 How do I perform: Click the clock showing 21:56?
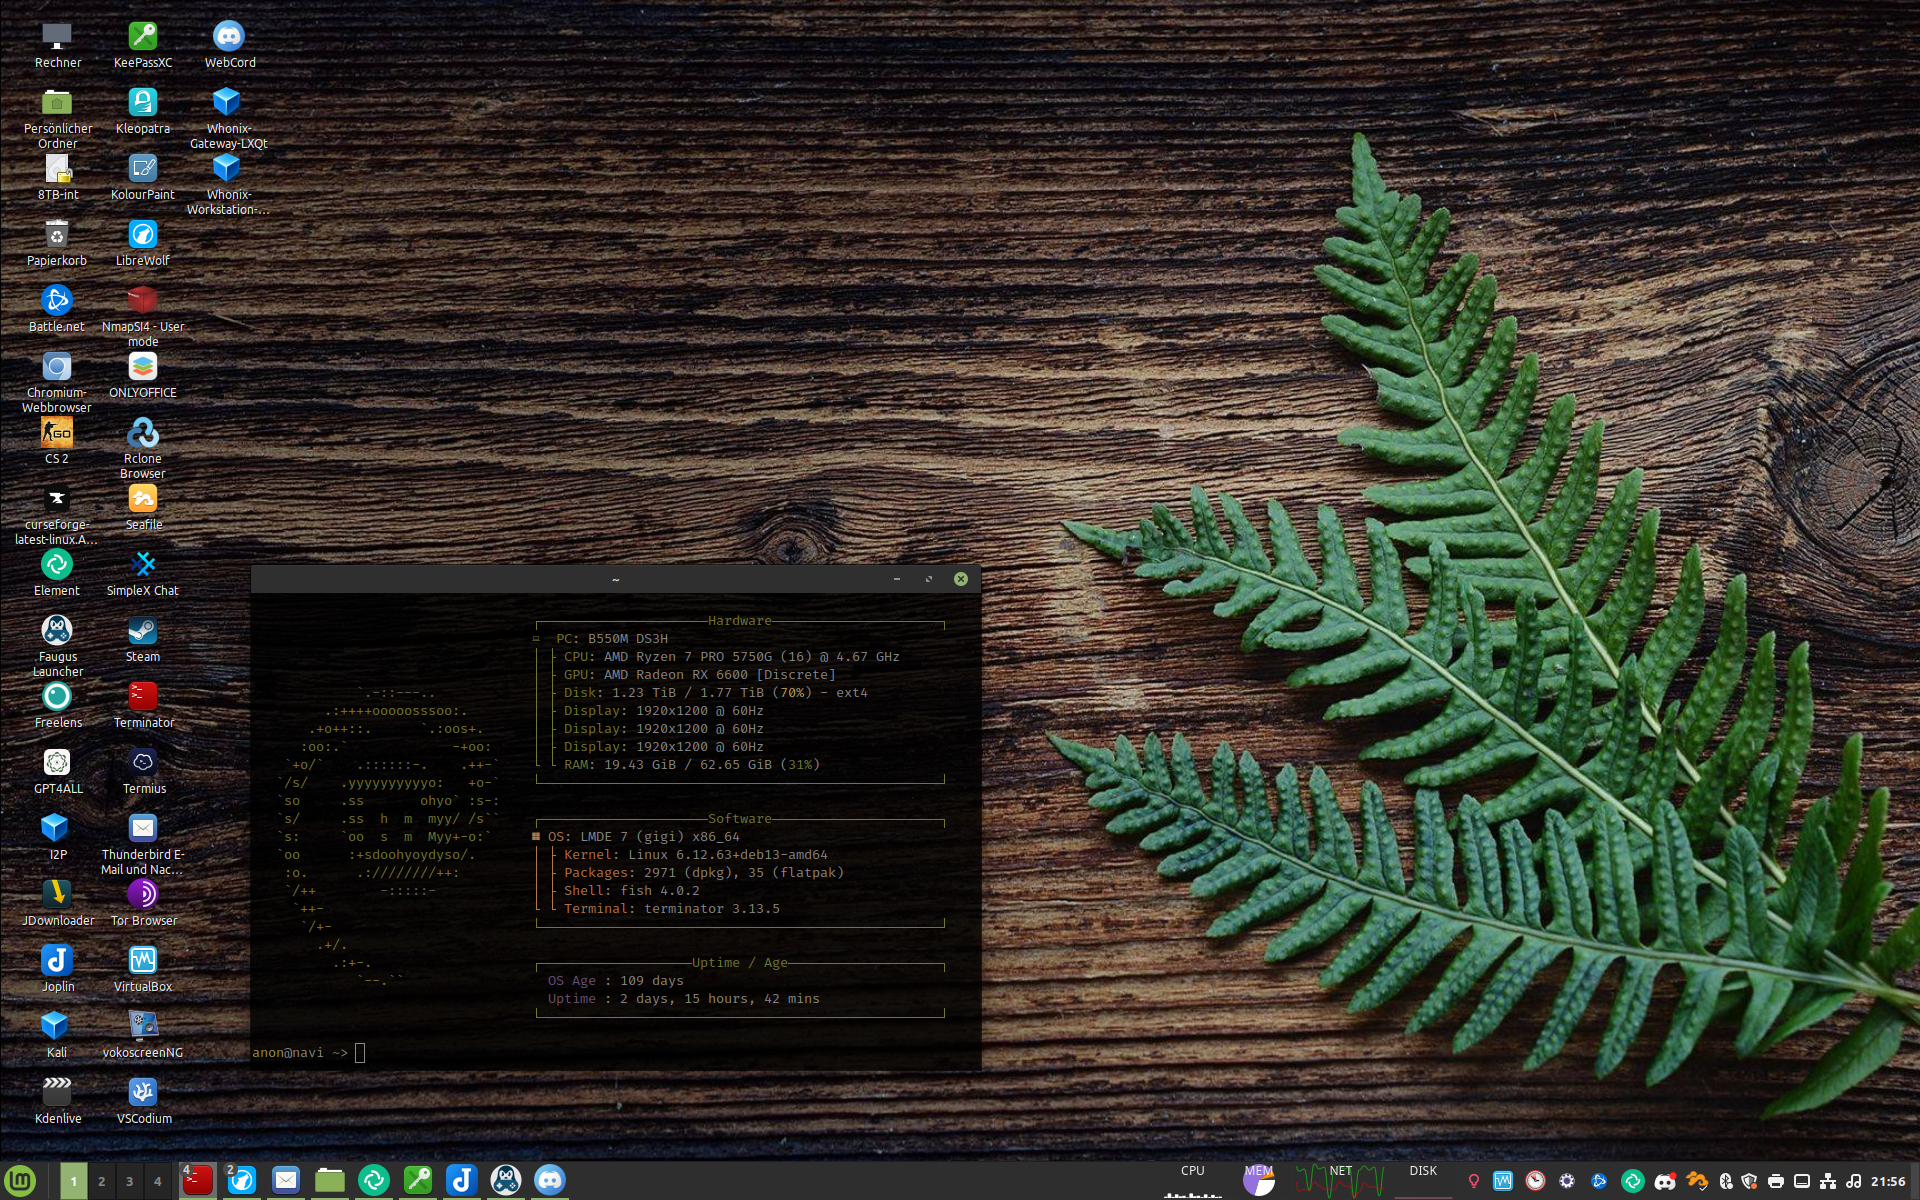[1888, 1181]
